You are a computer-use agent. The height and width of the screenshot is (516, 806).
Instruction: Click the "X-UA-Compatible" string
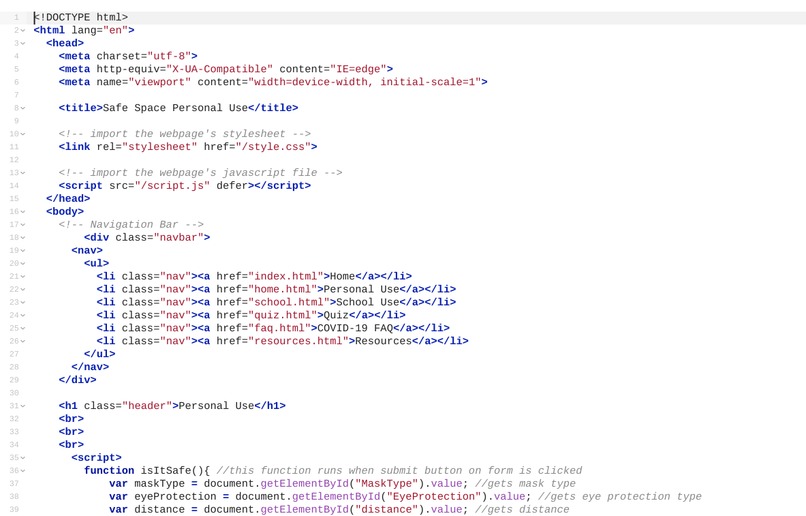(x=219, y=69)
